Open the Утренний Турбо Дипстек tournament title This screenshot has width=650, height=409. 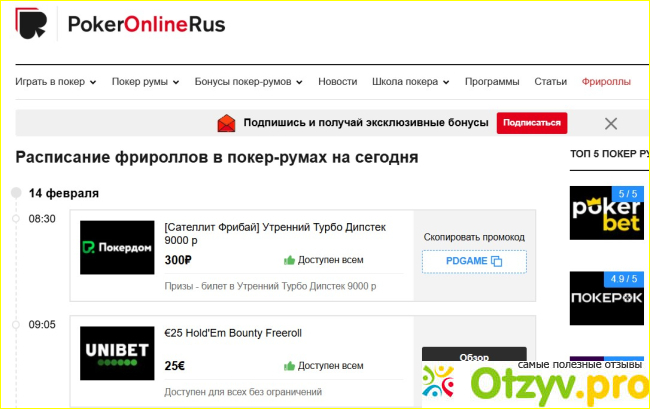tap(275, 234)
